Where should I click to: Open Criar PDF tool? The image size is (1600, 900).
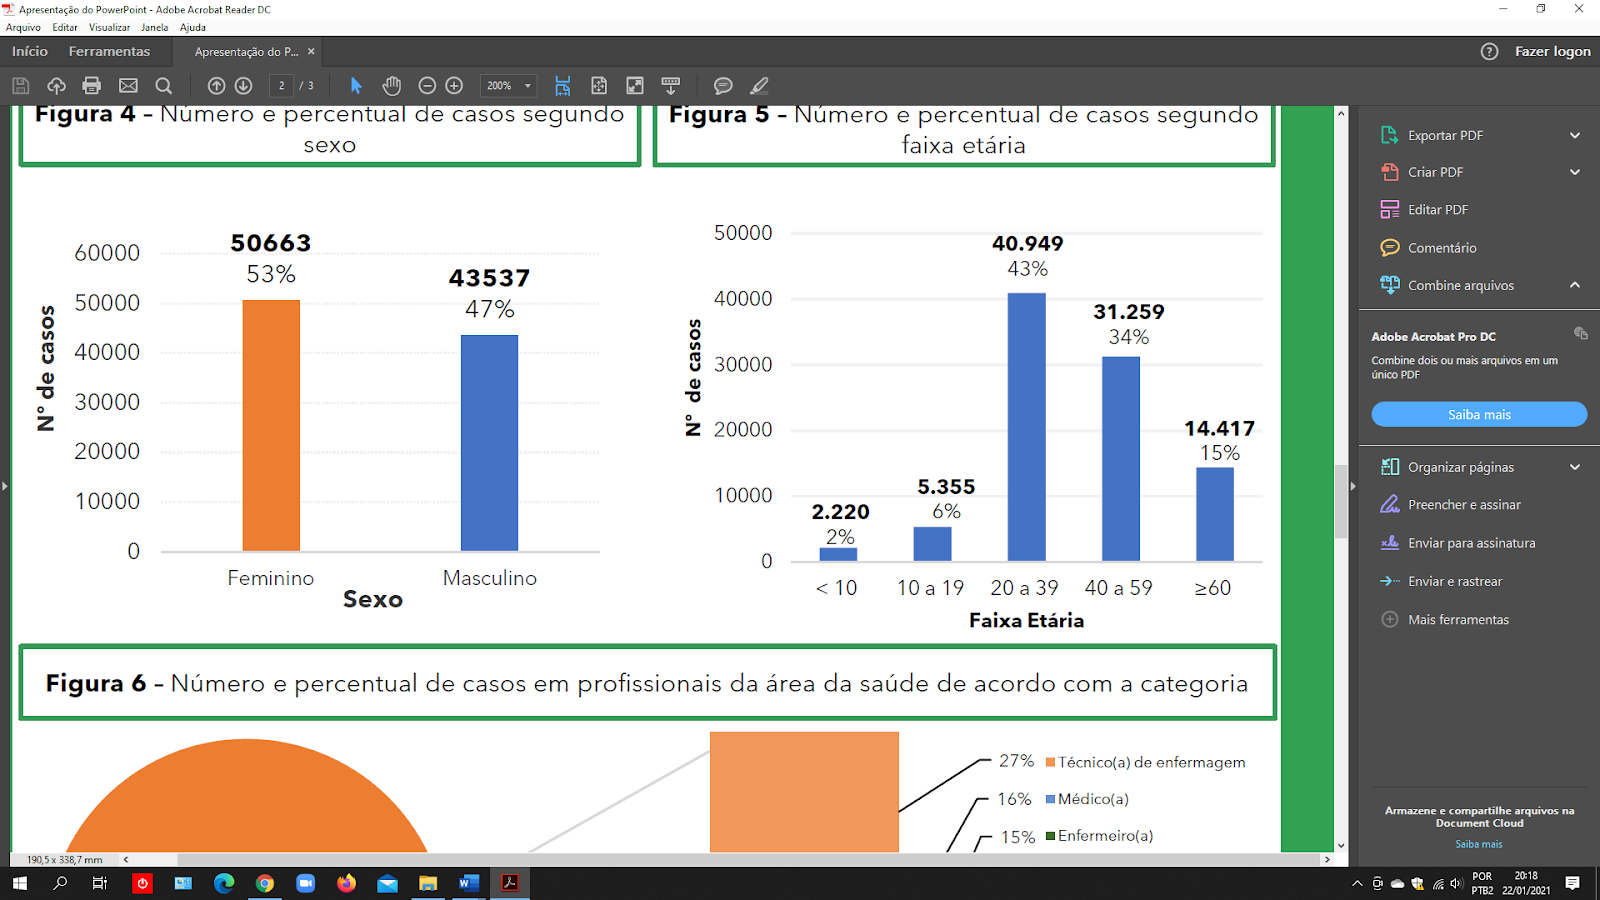click(x=1435, y=172)
